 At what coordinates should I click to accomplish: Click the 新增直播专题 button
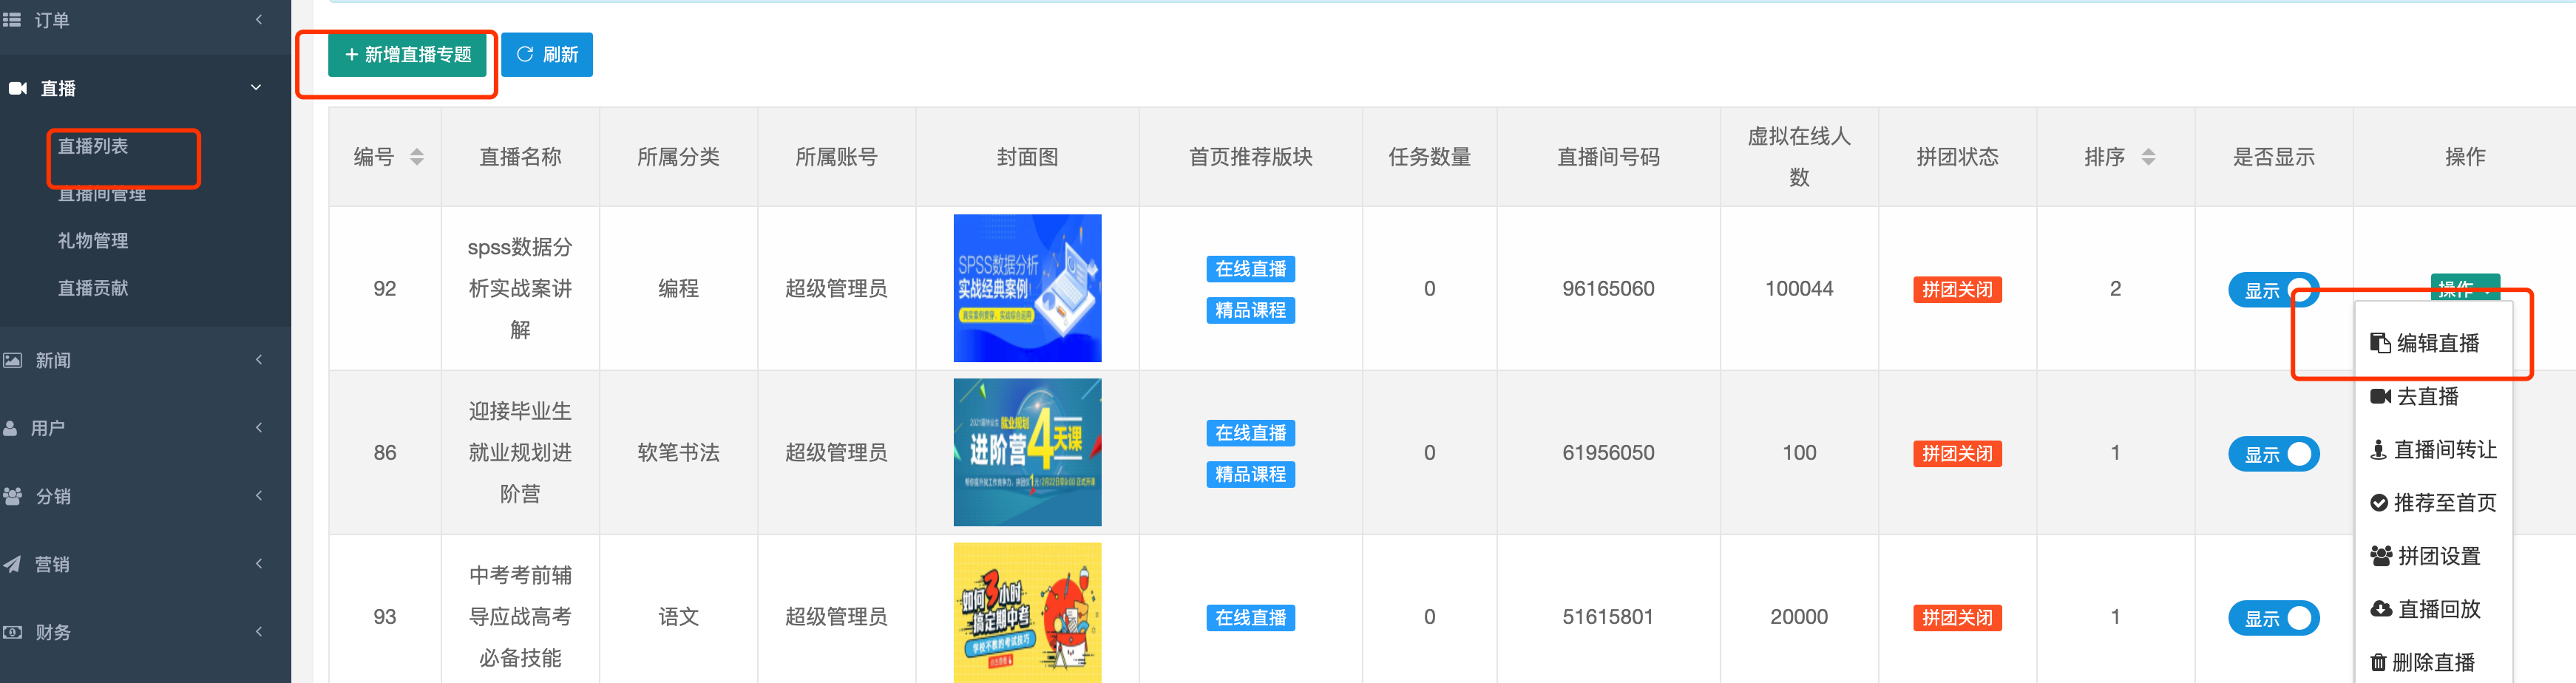pyautogui.click(x=407, y=54)
